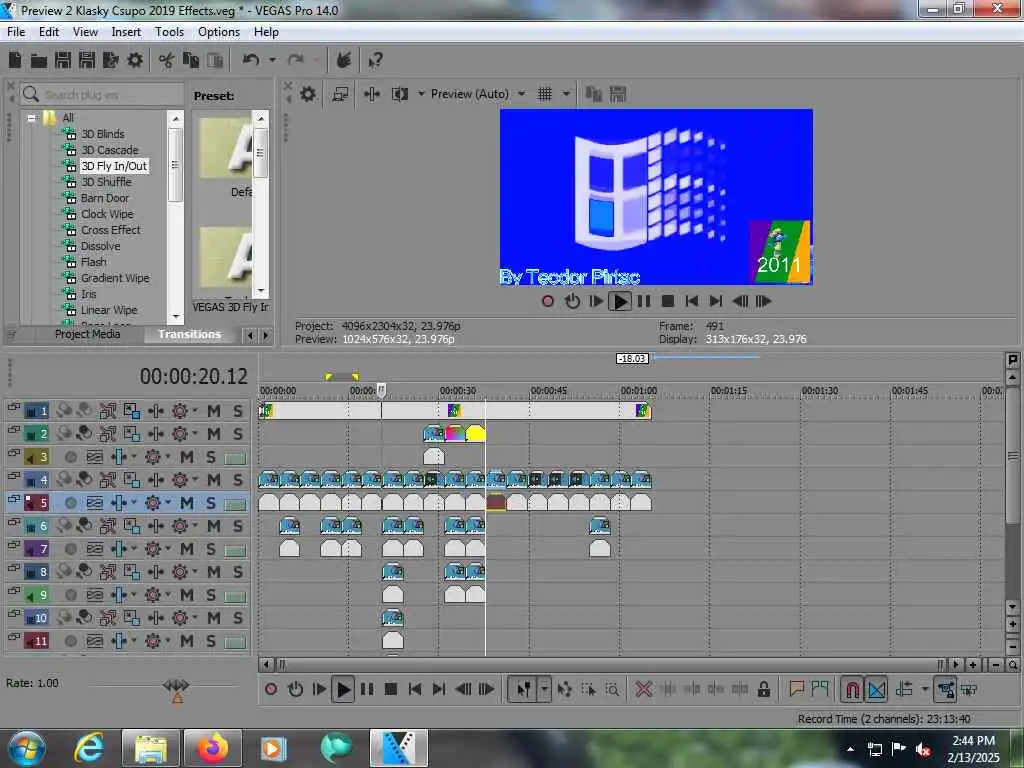This screenshot has width=1024, height=768.
Task: Save snapshot to file in preview
Action: point(618,94)
